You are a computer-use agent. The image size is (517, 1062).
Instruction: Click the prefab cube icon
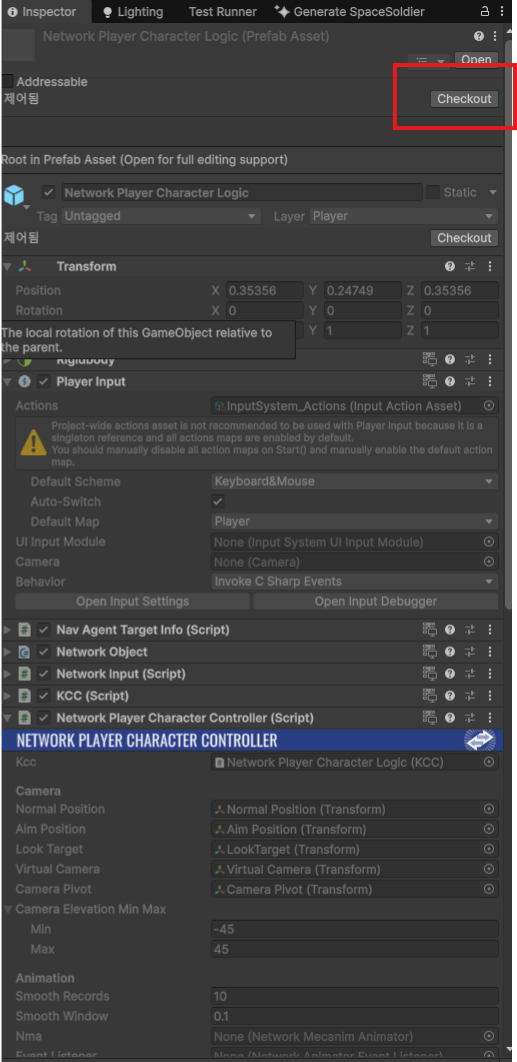tap(14, 195)
